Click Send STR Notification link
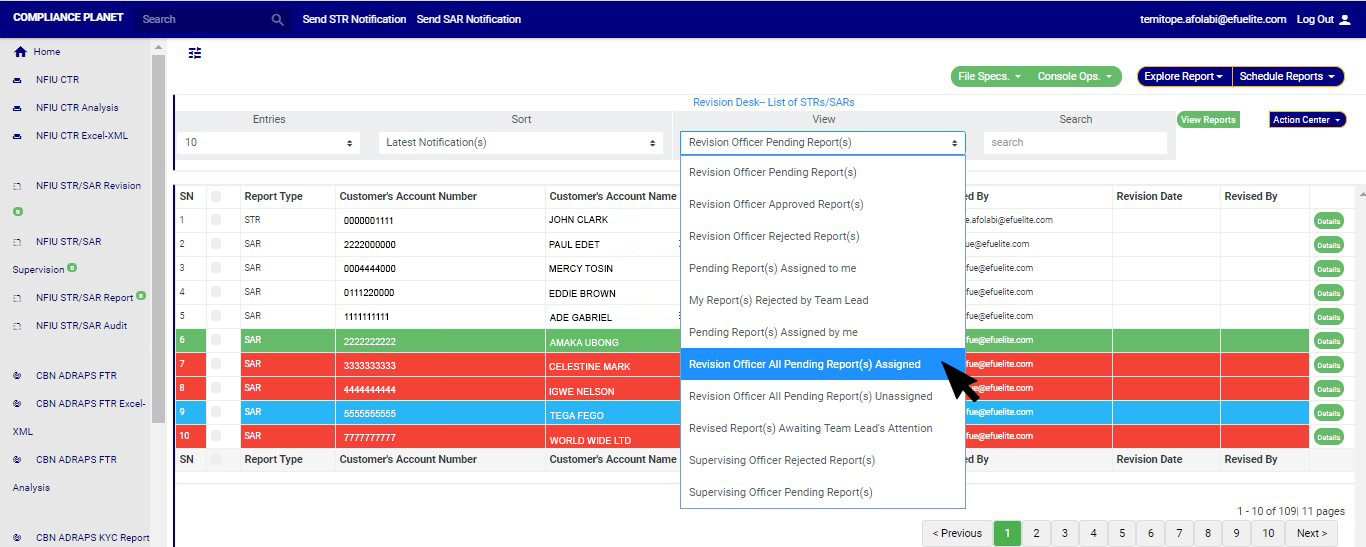Screen dimensions: 1366x547 [354, 19]
